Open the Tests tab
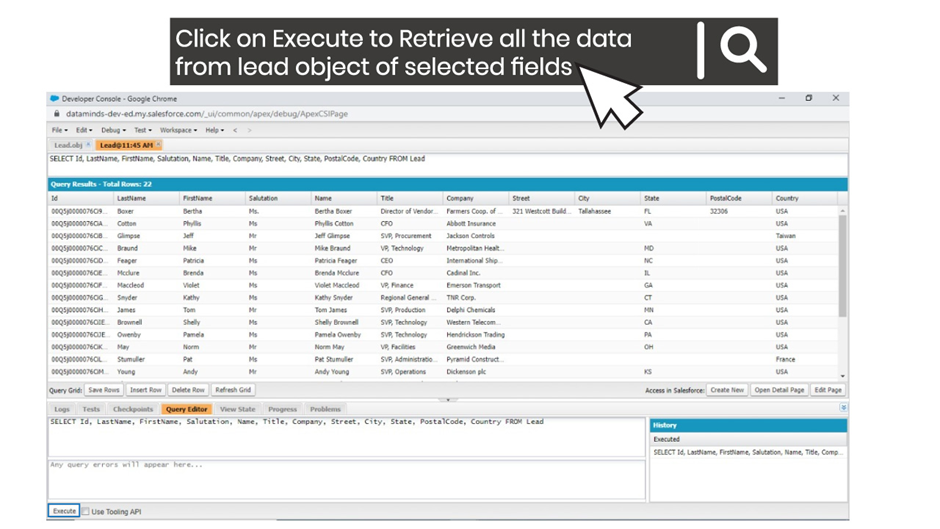 [x=91, y=409]
